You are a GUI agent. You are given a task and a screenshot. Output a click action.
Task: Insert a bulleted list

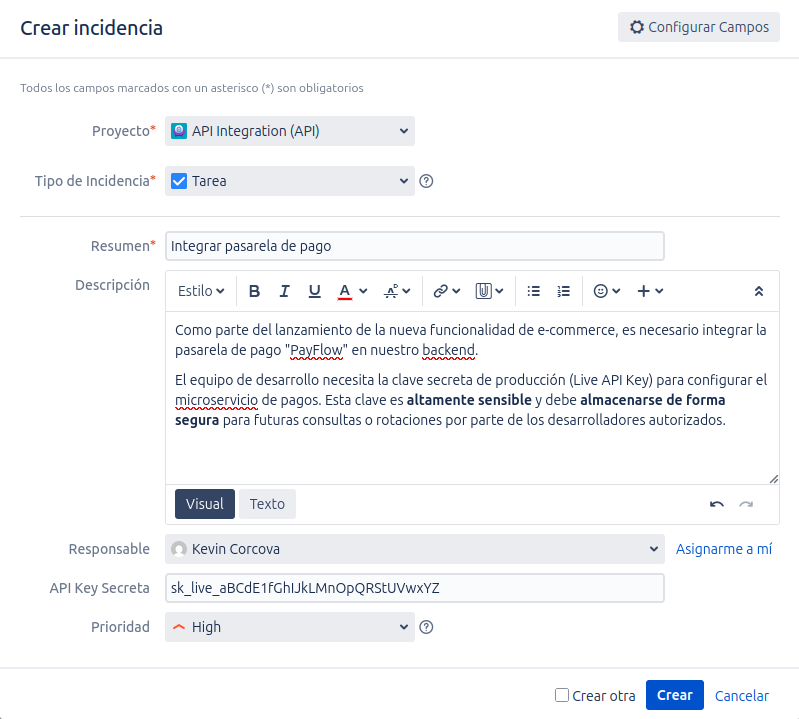pos(534,291)
